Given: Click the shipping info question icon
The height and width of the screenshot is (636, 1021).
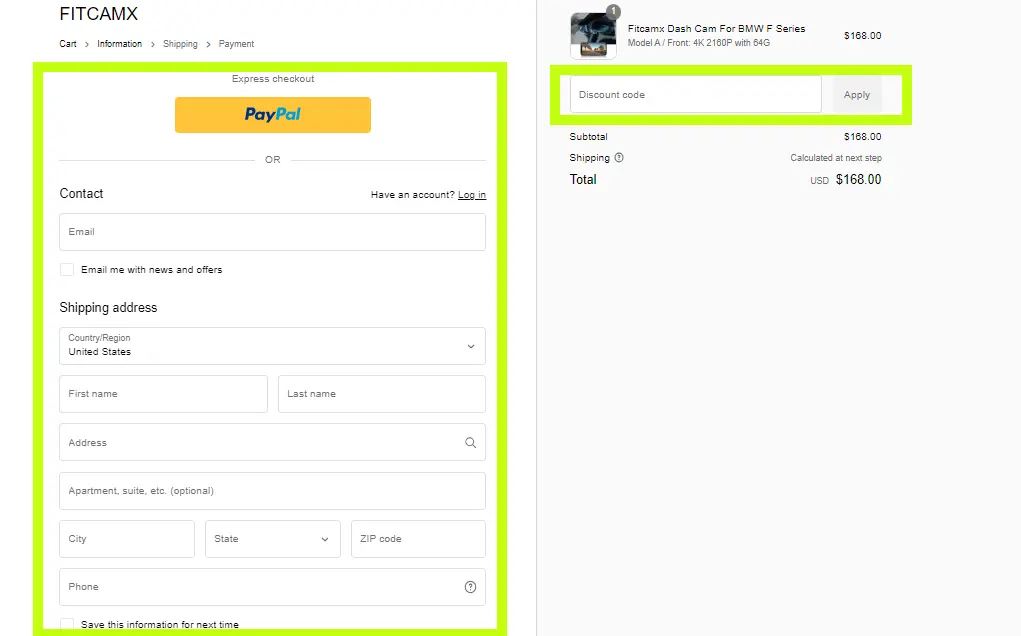Looking at the screenshot, I should pos(619,158).
